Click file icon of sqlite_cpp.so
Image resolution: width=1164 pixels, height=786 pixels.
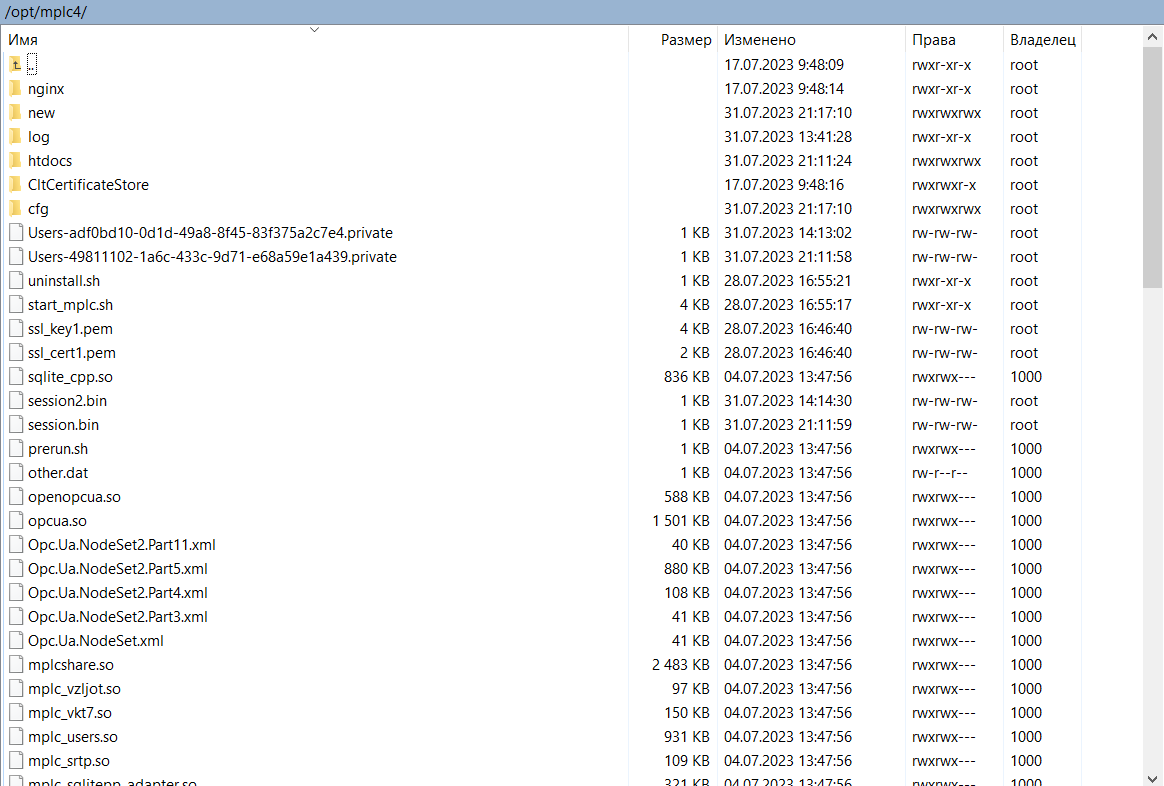[16, 377]
